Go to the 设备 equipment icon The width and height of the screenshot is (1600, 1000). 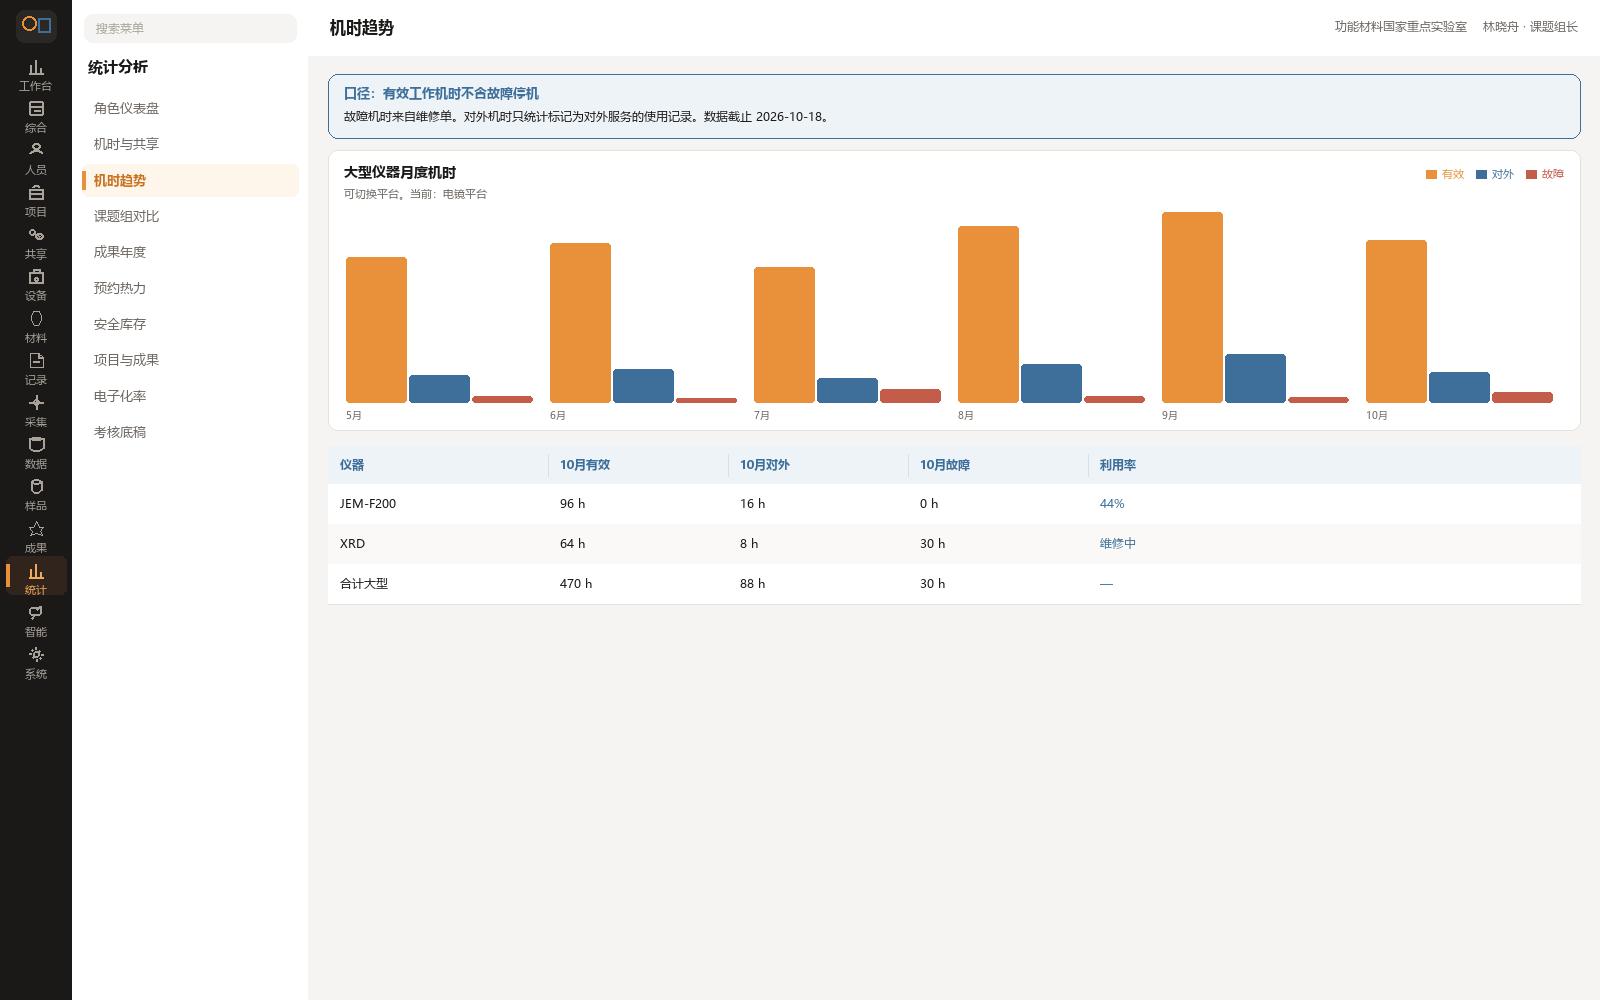point(36,286)
